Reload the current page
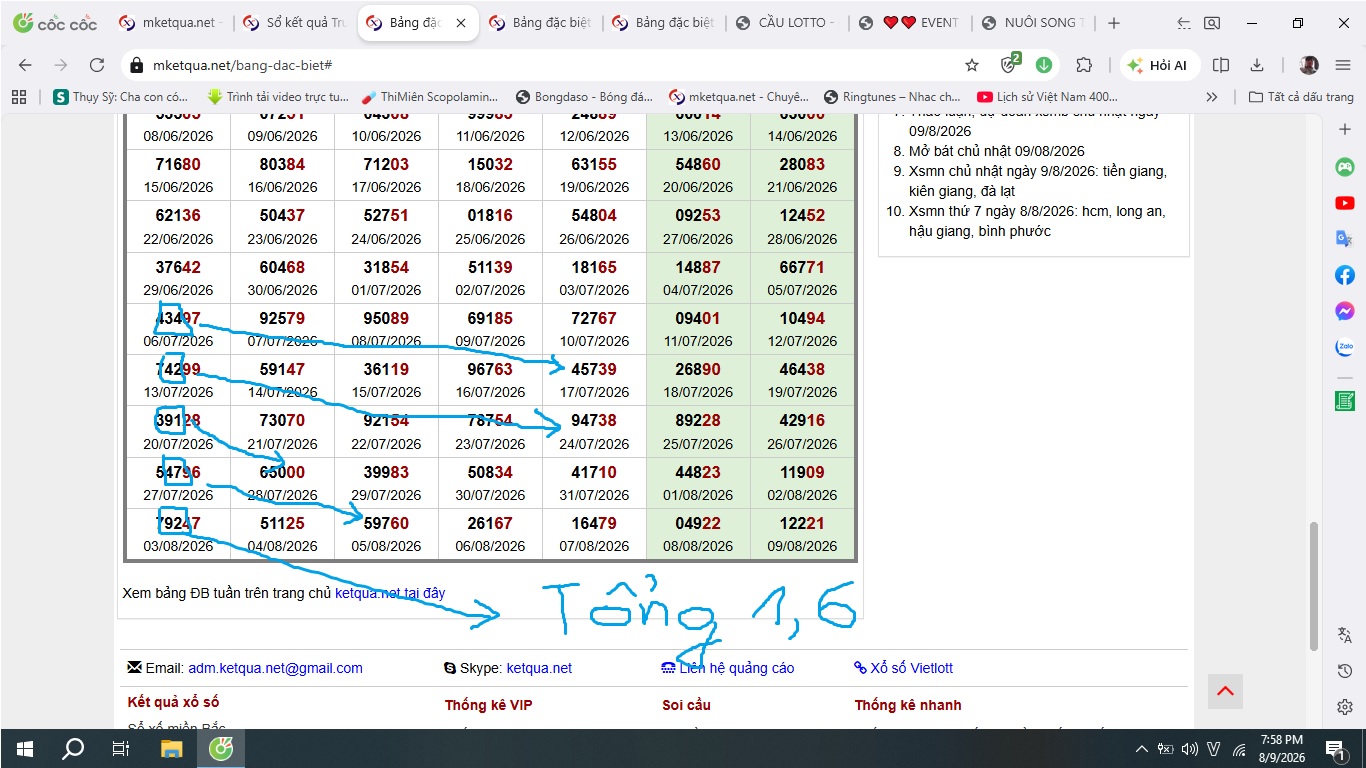This screenshot has width=1366, height=768. coord(97,65)
